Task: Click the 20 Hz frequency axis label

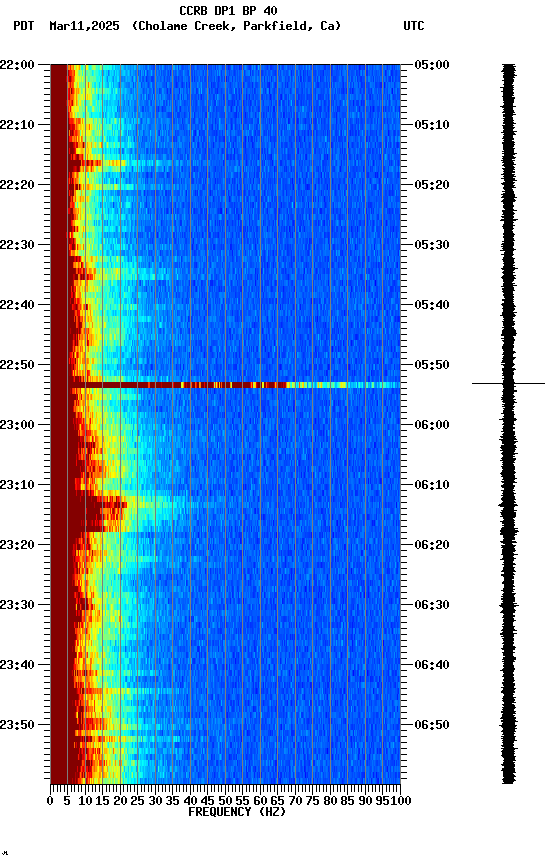Action: click(x=120, y=802)
